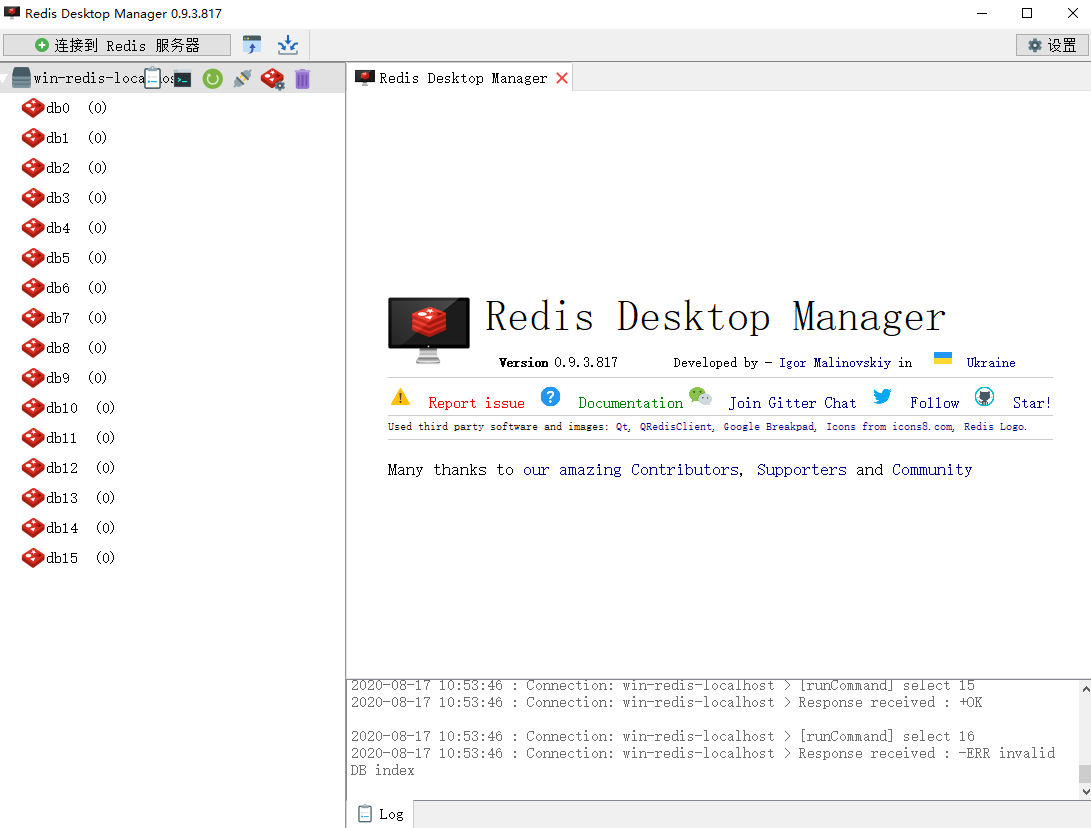Click the GitHub octocat icon
This screenshot has width=1091, height=828.
(x=984, y=397)
